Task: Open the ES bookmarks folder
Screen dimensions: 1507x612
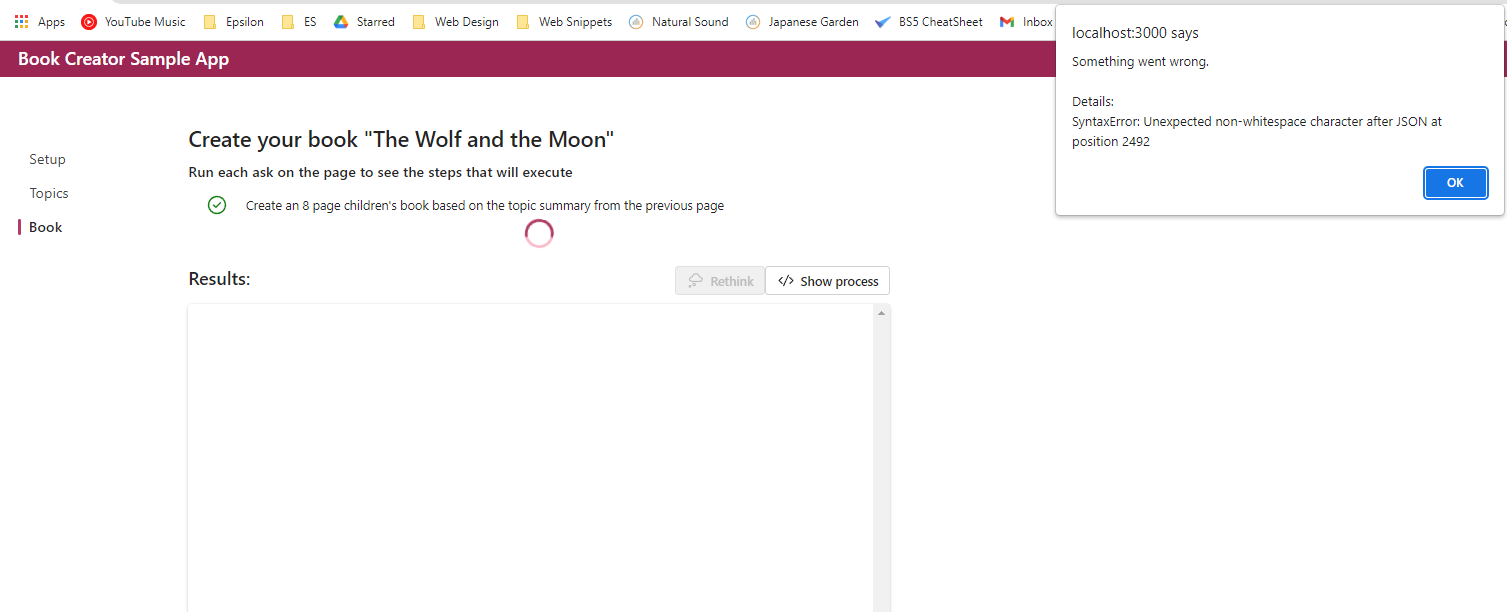Action: click(298, 21)
